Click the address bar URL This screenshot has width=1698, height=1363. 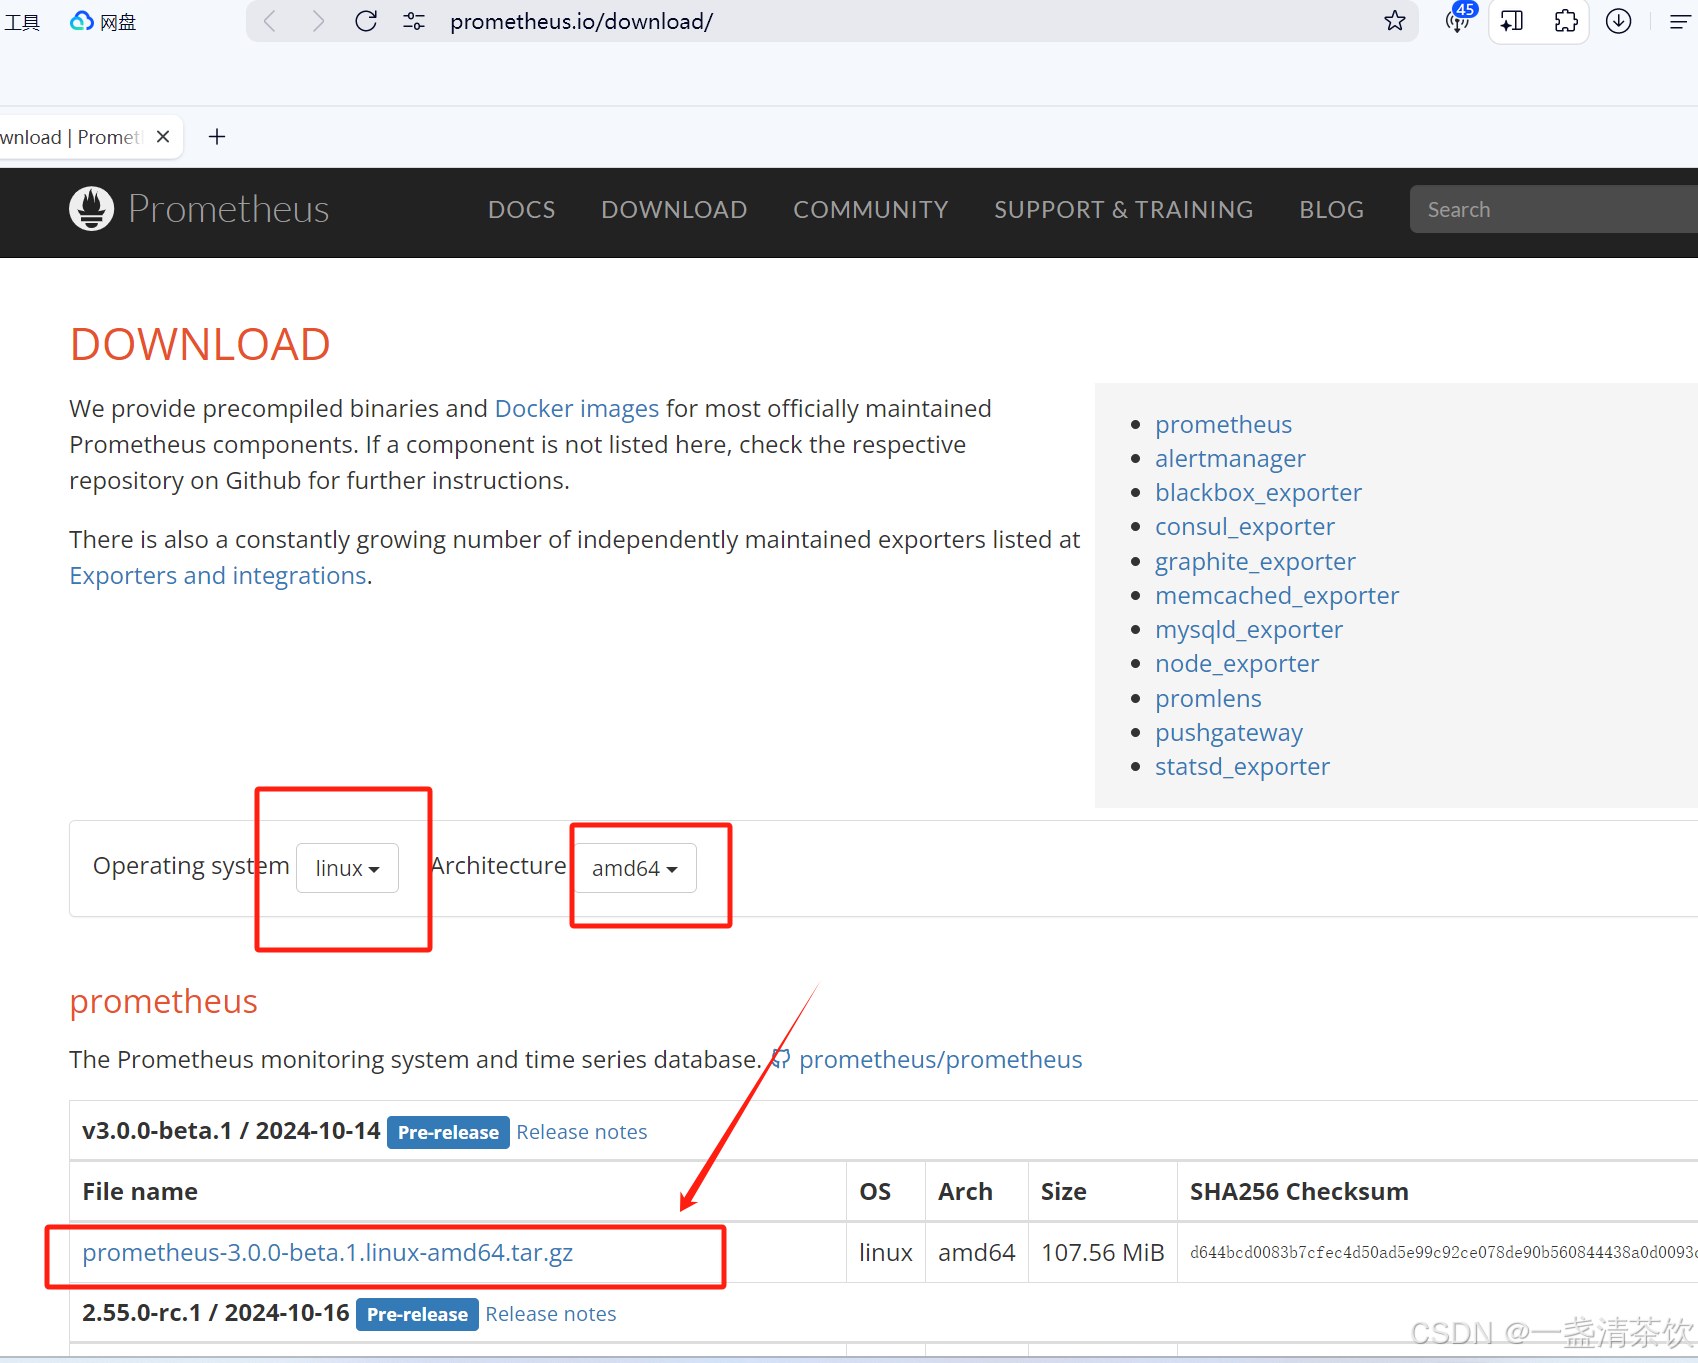581,21
